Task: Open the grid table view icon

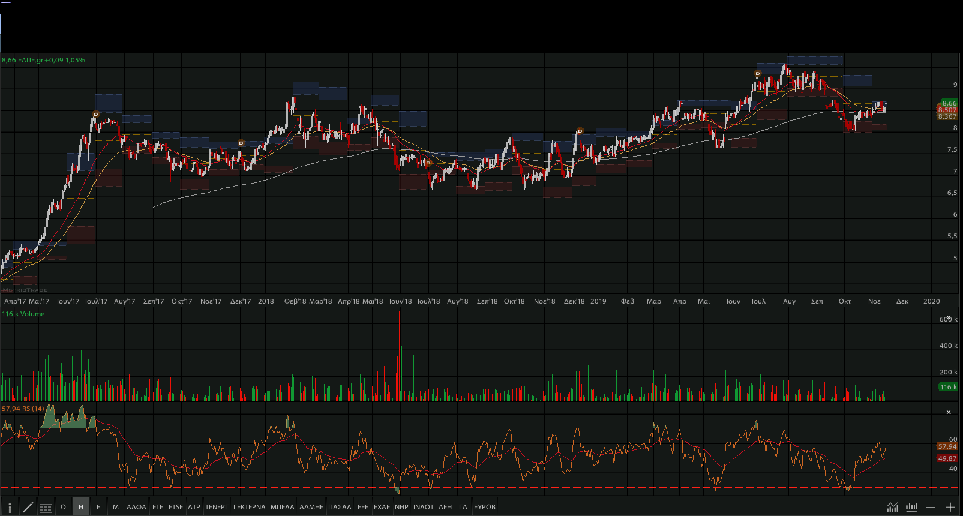Action: pyautogui.click(x=45, y=507)
